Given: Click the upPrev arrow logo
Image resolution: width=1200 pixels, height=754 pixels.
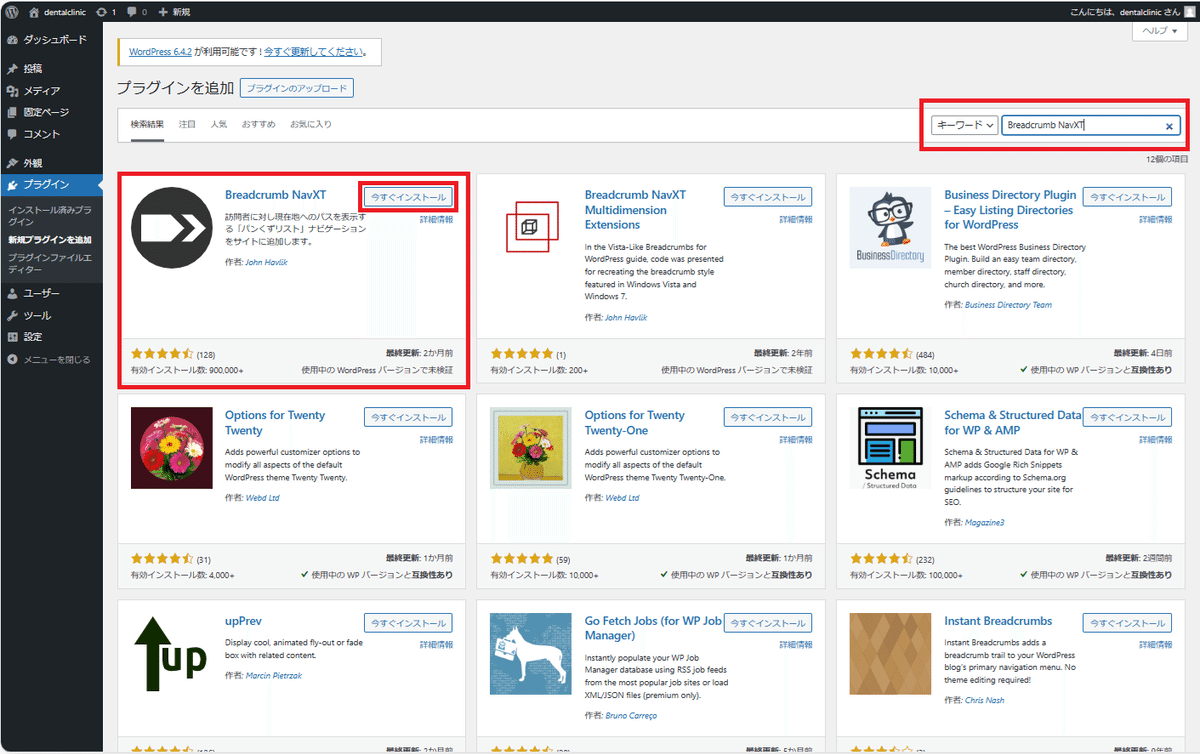Looking at the screenshot, I should pyautogui.click(x=172, y=654).
